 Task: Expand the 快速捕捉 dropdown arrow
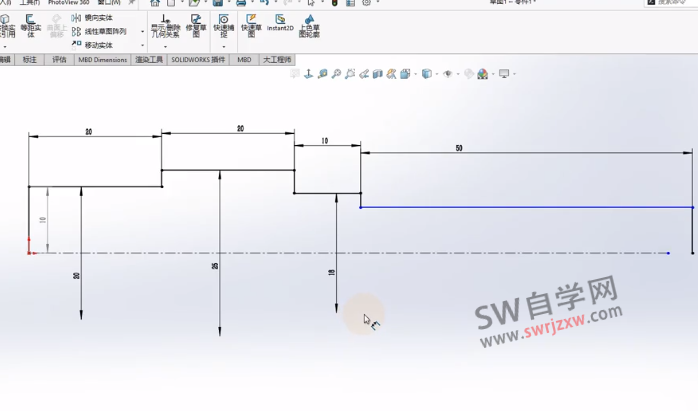tap(223, 46)
